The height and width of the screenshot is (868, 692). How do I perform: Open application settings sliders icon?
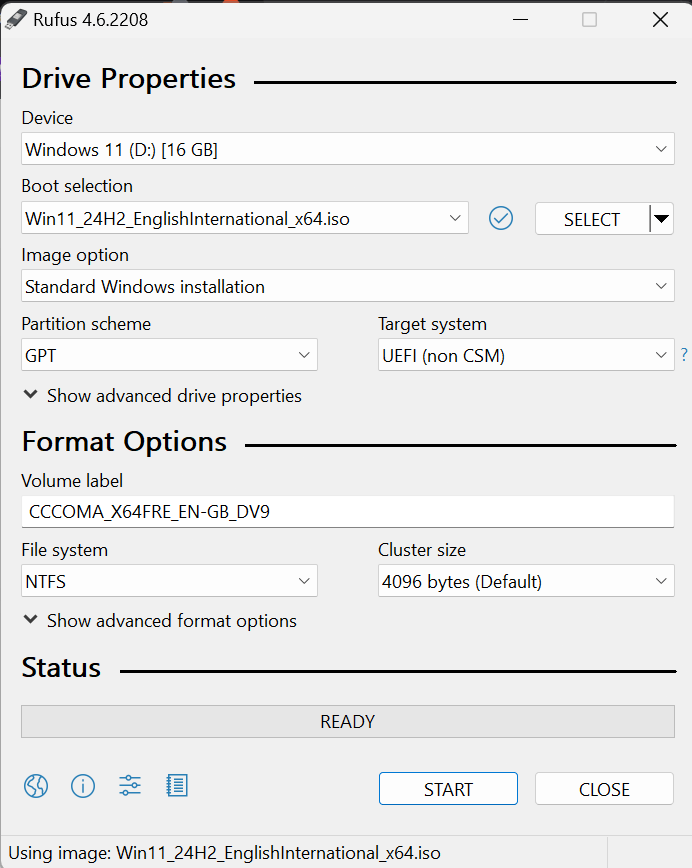[130, 786]
